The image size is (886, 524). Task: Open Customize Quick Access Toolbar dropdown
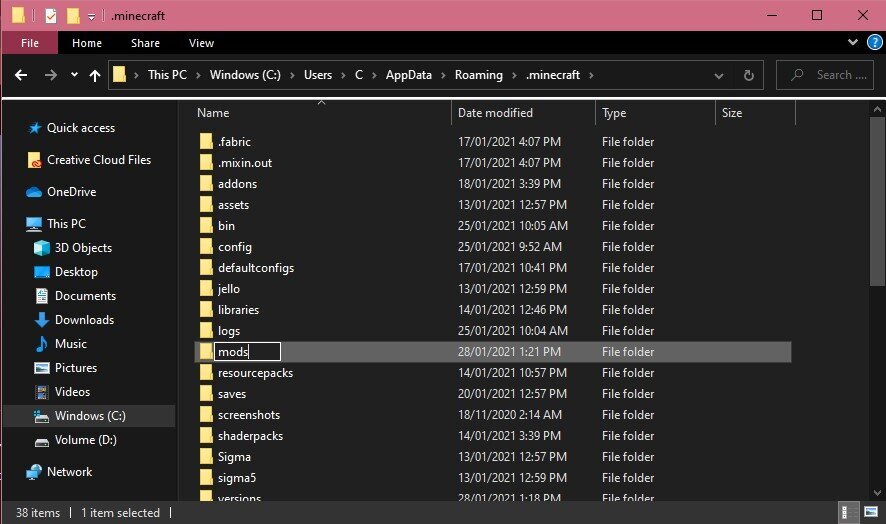point(91,17)
